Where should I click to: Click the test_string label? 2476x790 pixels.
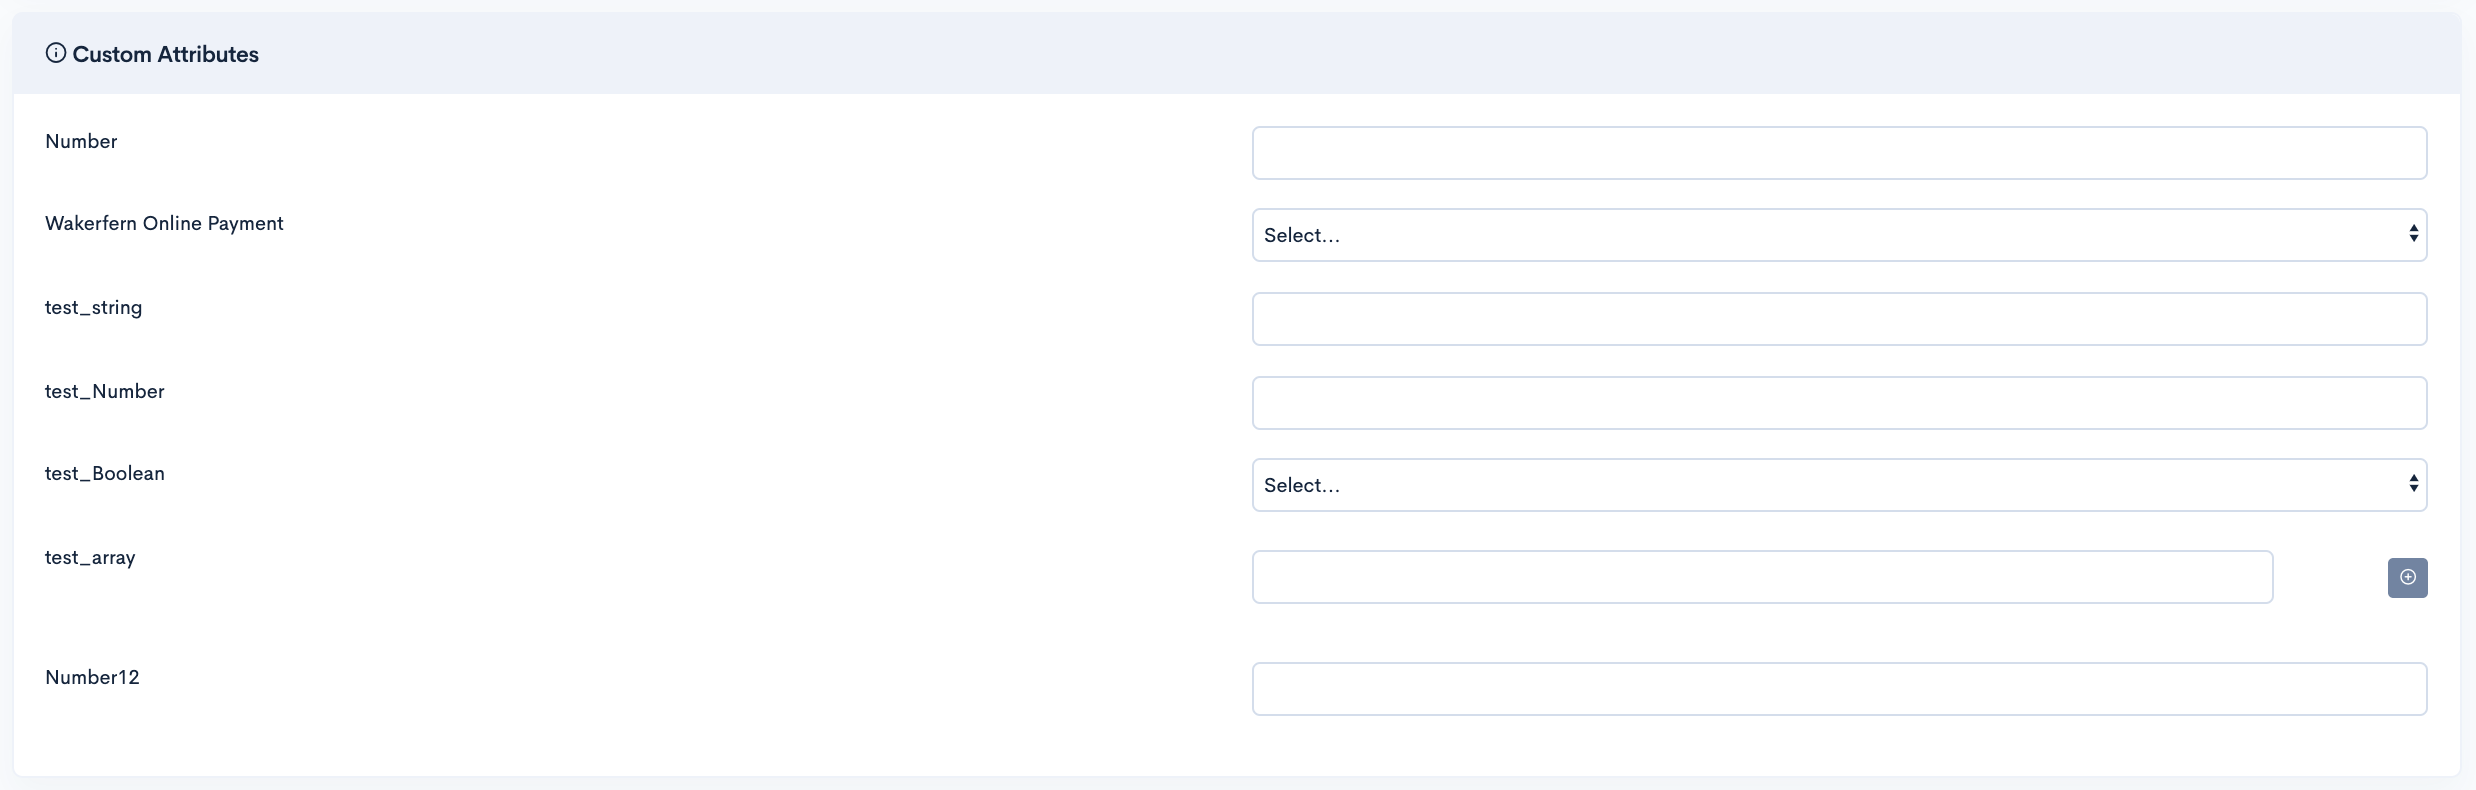(x=93, y=308)
